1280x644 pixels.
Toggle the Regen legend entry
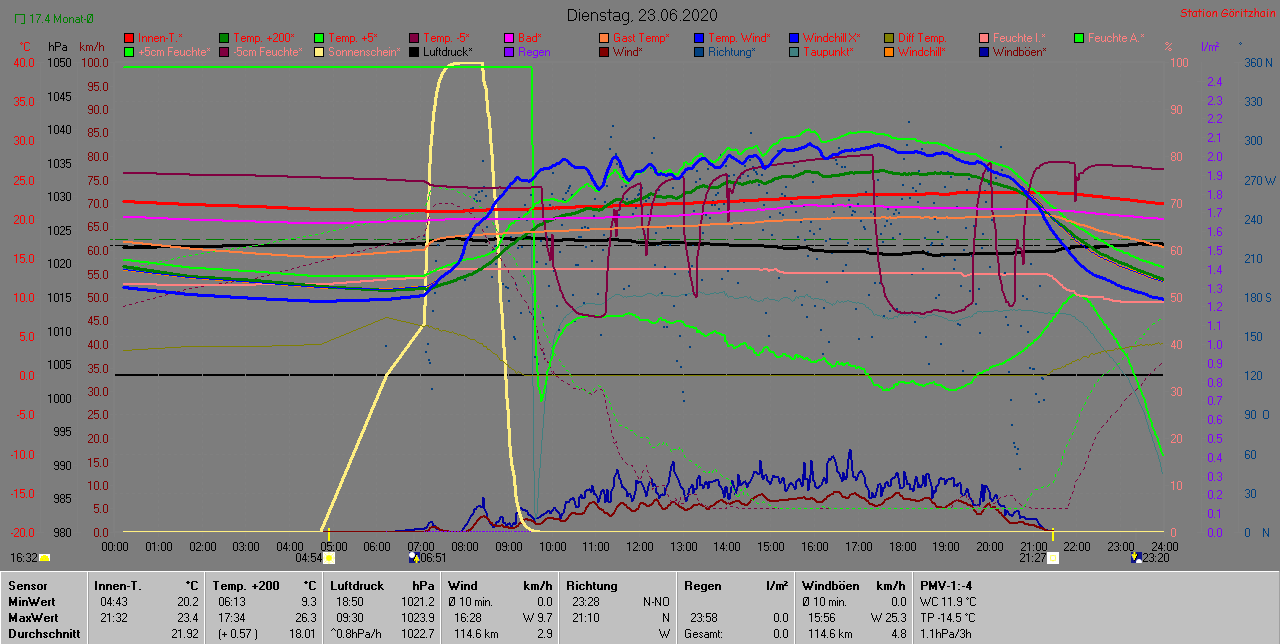pos(526,52)
